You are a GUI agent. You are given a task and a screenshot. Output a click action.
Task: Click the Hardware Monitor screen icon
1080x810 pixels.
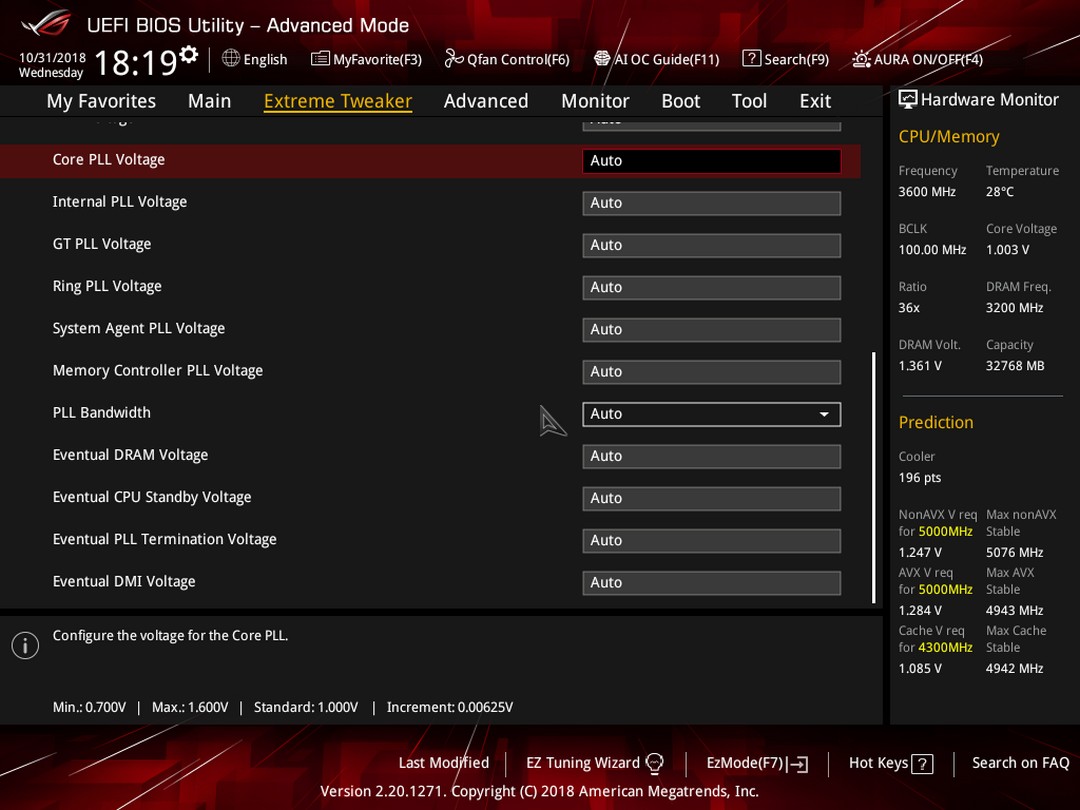point(908,99)
